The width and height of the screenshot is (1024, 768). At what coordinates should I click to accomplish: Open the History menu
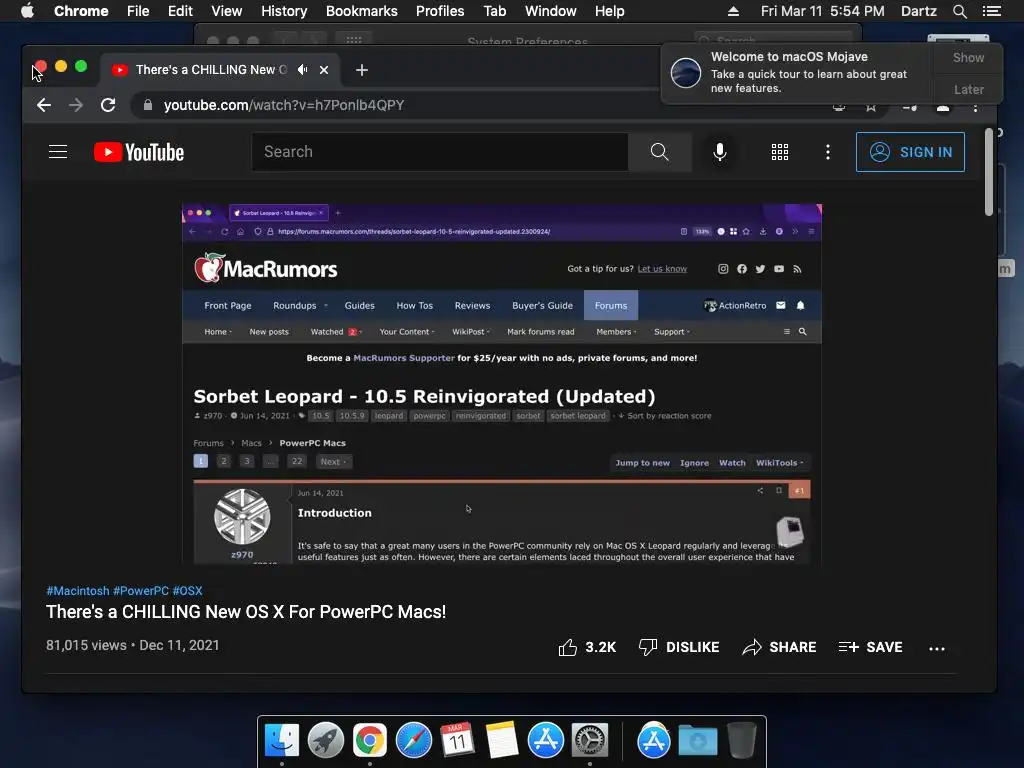coord(284,11)
